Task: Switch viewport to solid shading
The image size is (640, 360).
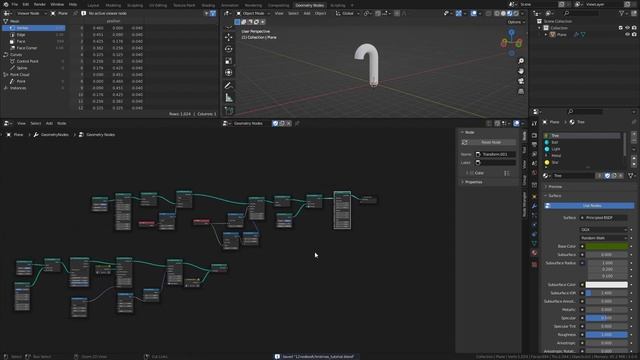Action: [503, 13]
